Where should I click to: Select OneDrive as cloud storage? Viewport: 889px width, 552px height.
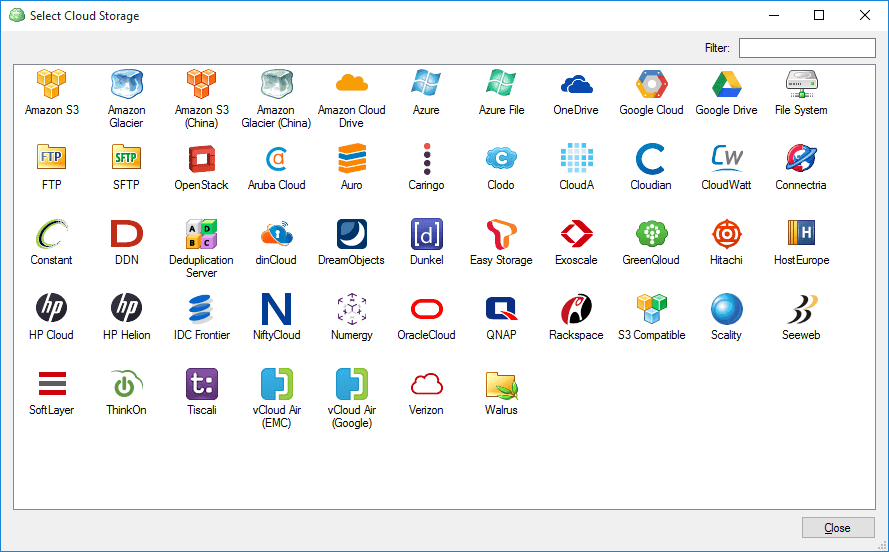point(576,84)
